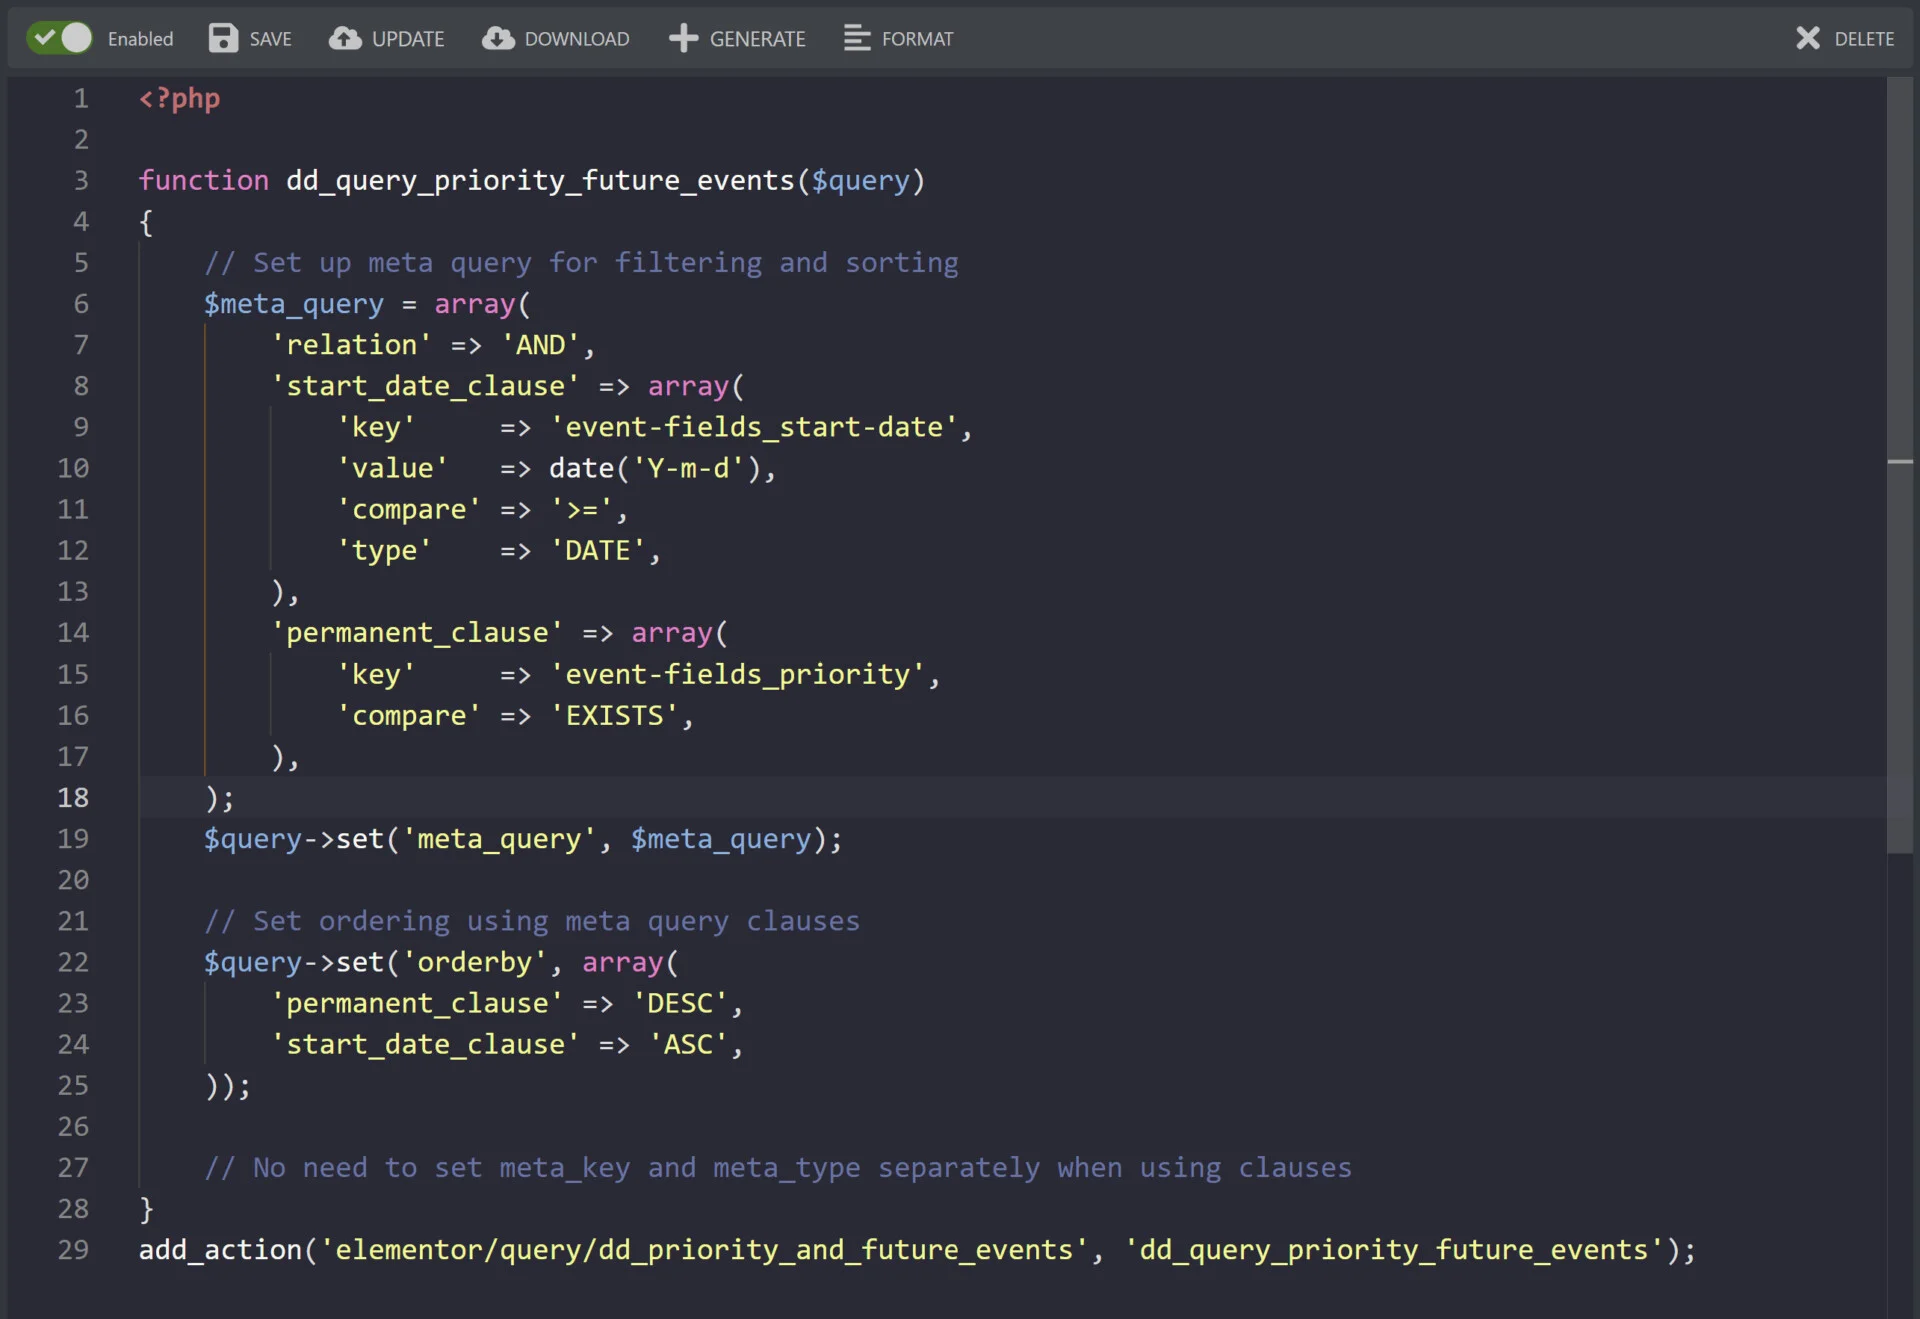This screenshot has height=1319, width=1920.
Task: Click the comment 'Set up meta query for filtering and sorting'
Action: tap(581, 262)
